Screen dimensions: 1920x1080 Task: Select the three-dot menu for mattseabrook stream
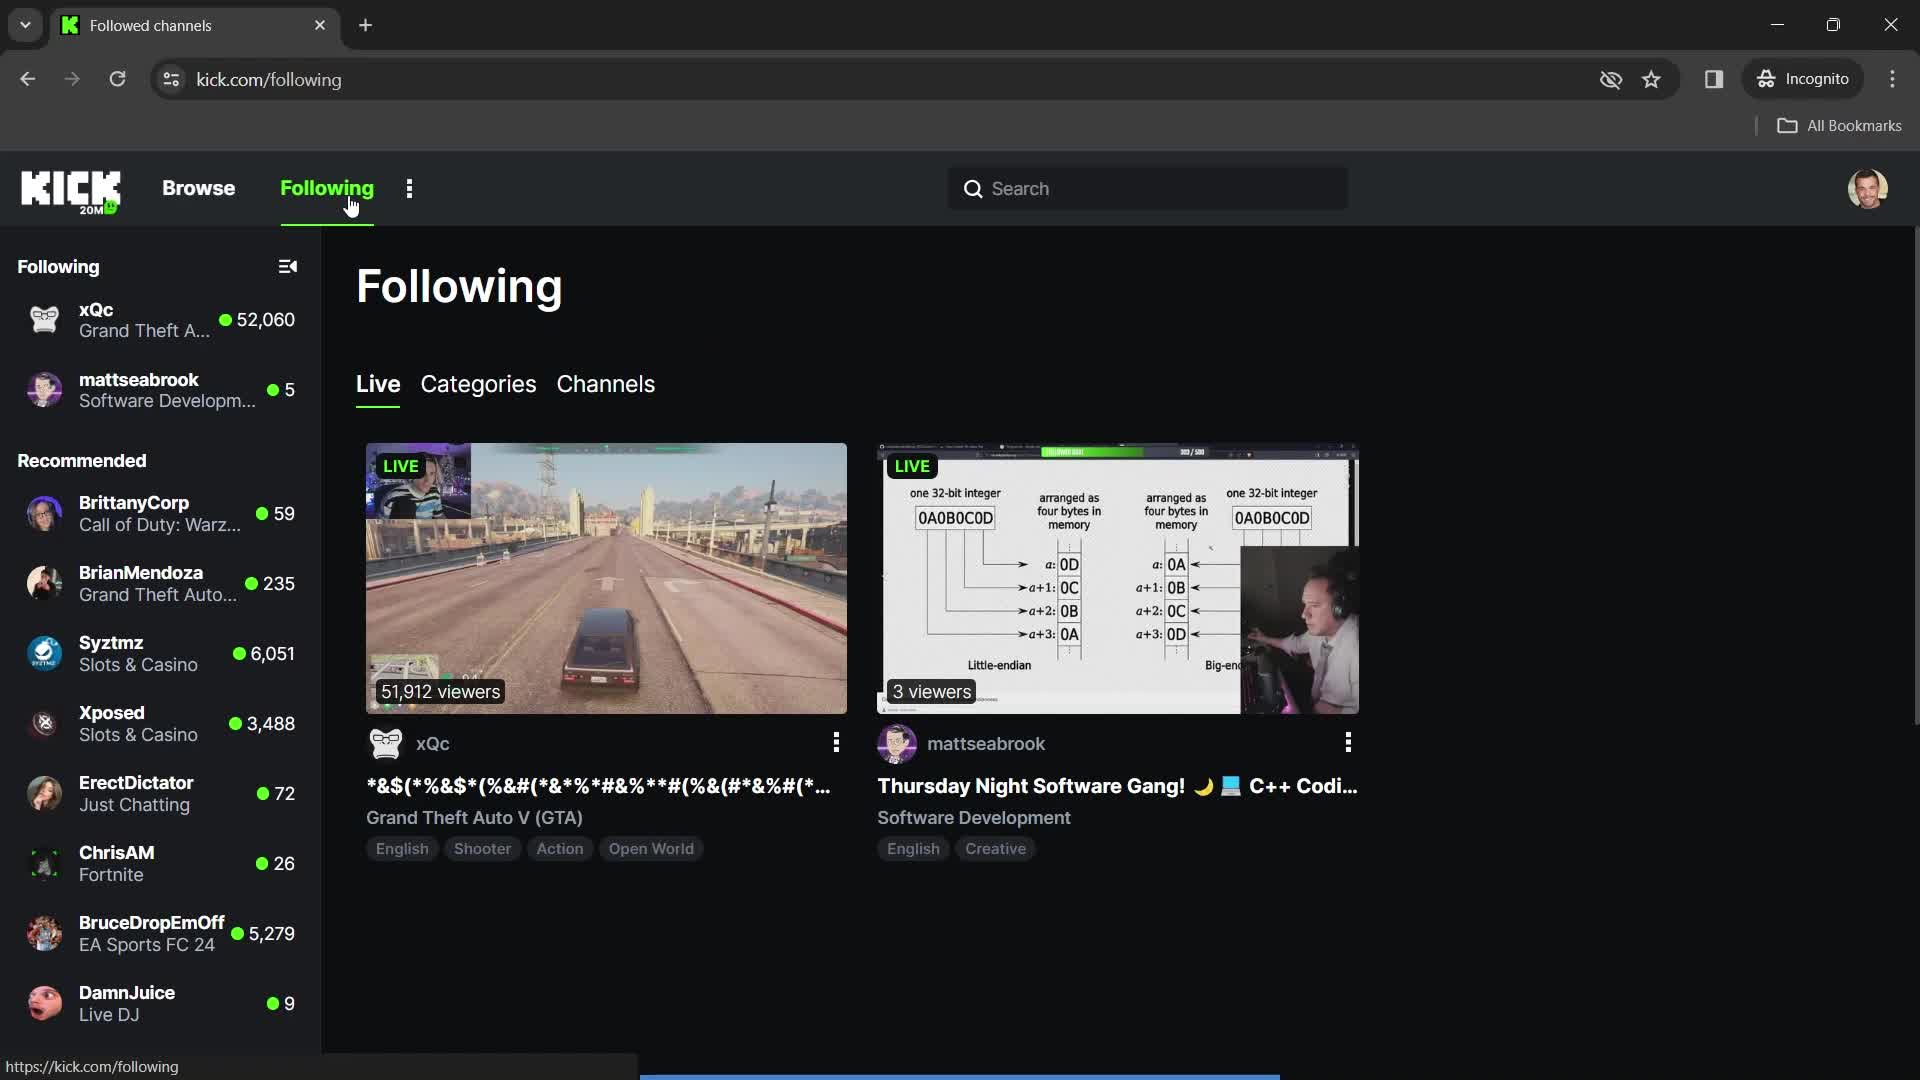[1348, 741]
